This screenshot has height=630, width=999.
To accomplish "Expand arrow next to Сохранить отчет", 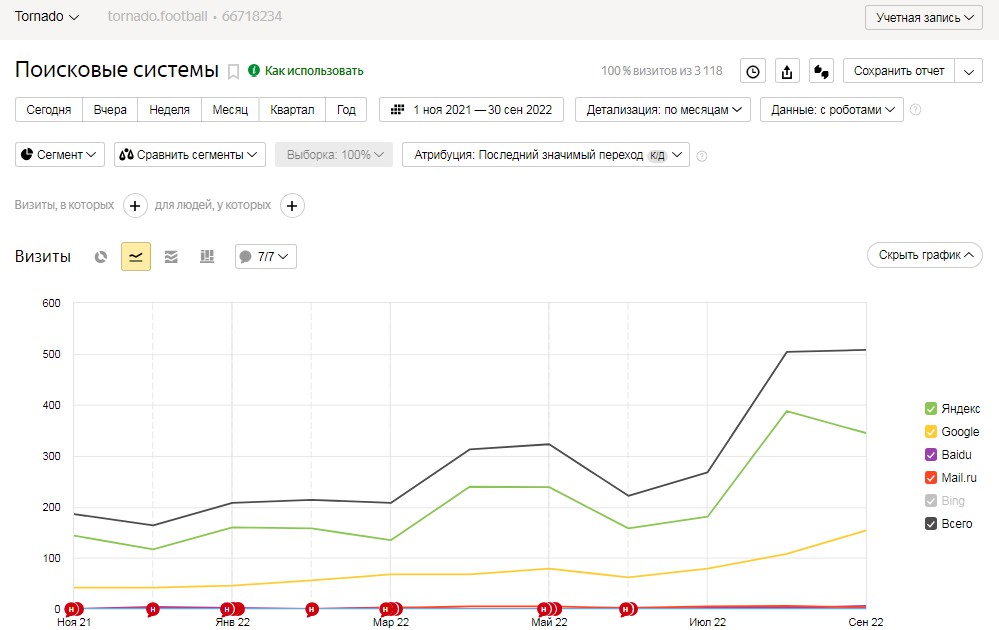I will pos(968,71).
